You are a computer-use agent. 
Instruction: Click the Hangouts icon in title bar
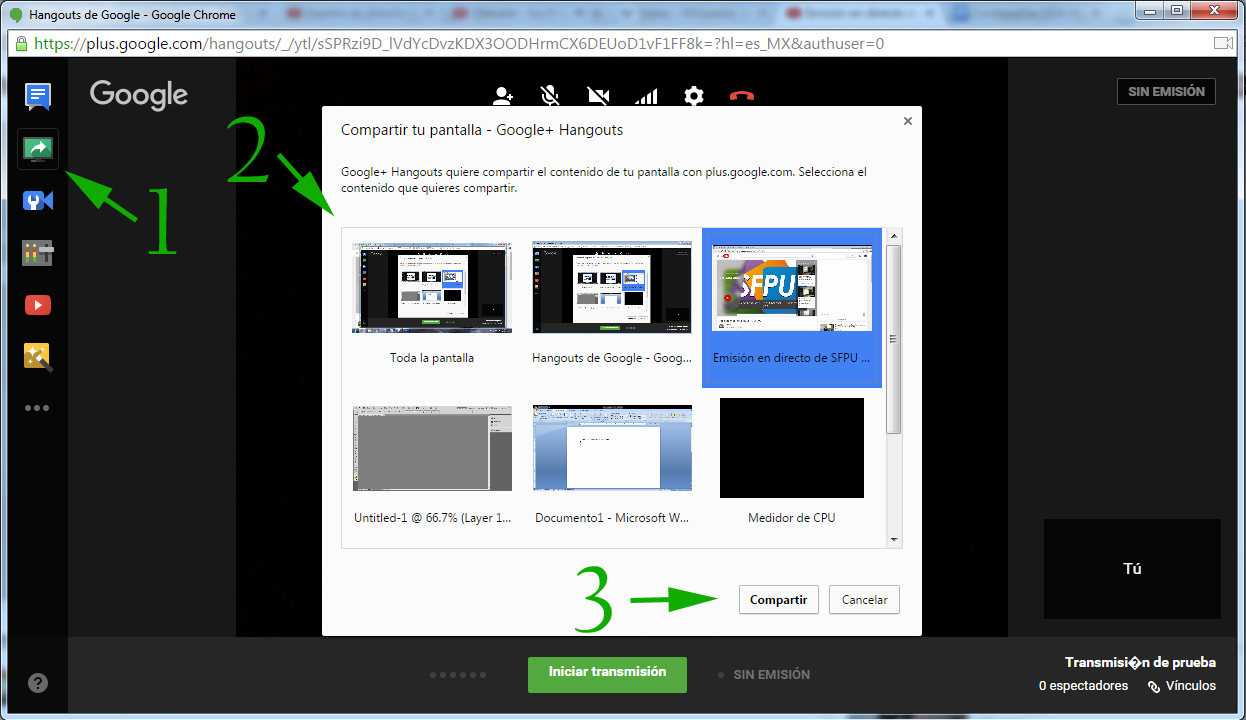click(x=16, y=15)
